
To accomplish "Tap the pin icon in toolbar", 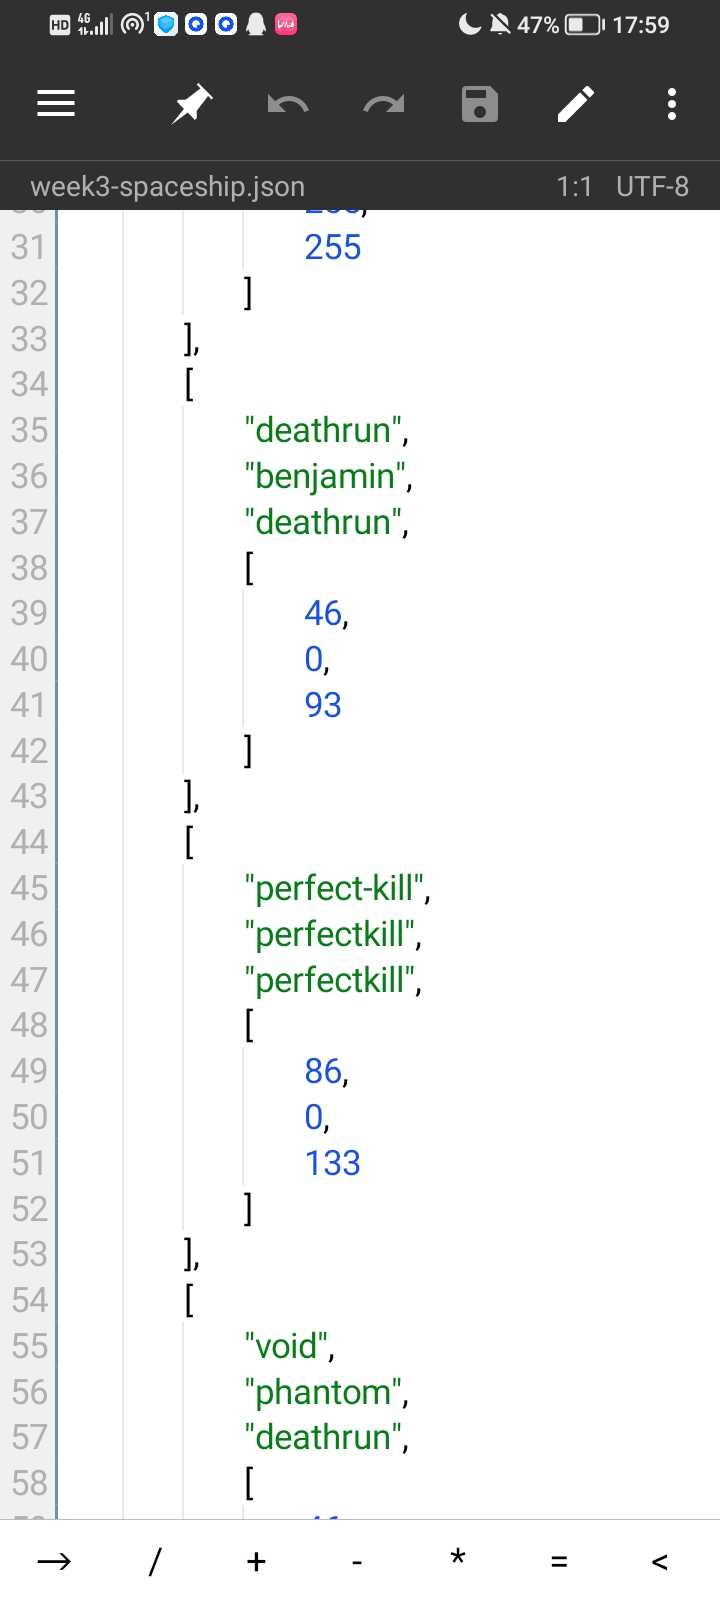I will [191, 104].
